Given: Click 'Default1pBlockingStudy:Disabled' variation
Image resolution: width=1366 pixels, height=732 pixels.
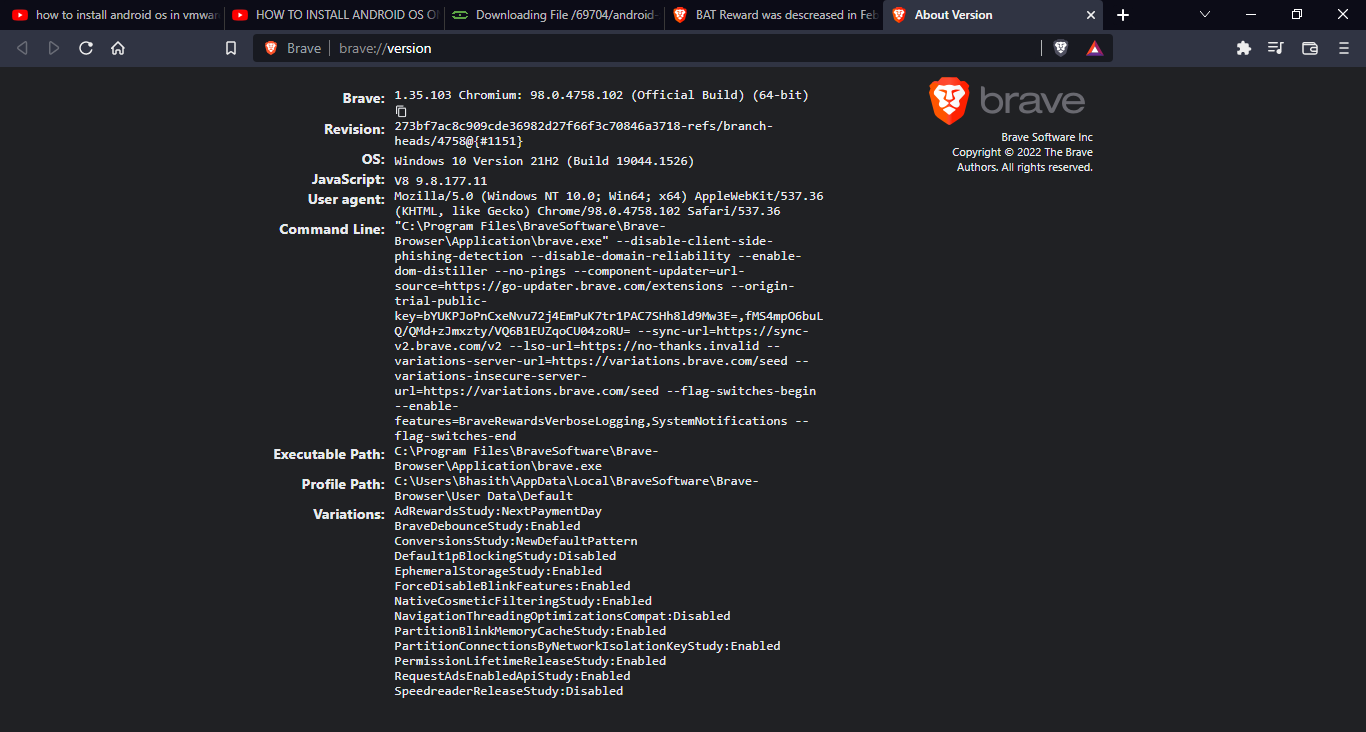Looking at the screenshot, I should (x=505, y=556).
